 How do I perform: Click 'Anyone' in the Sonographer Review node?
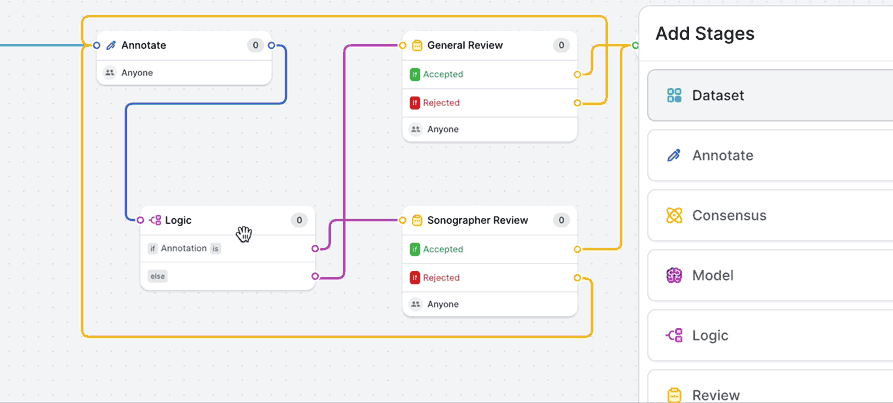pyautogui.click(x=443, y=305)
